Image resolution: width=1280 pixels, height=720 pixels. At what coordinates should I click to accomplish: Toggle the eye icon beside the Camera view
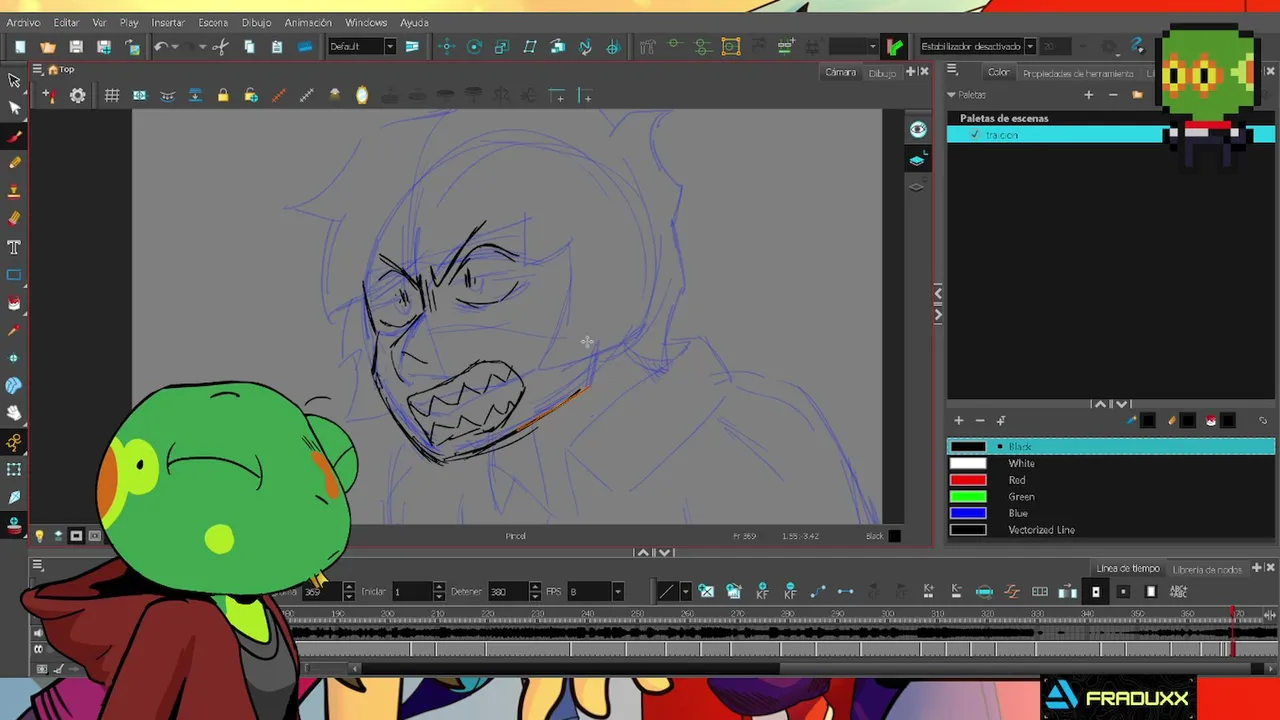(918, 130)
